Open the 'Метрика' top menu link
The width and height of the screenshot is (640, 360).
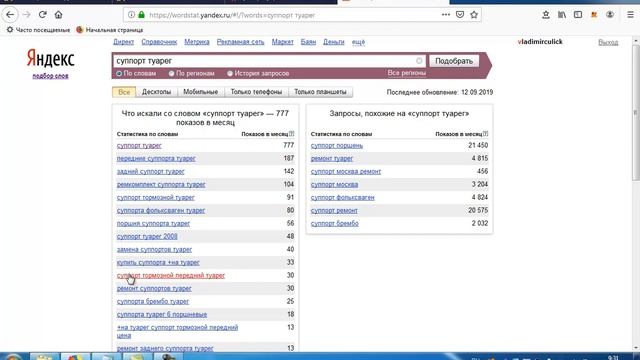[x=197, y=42]
